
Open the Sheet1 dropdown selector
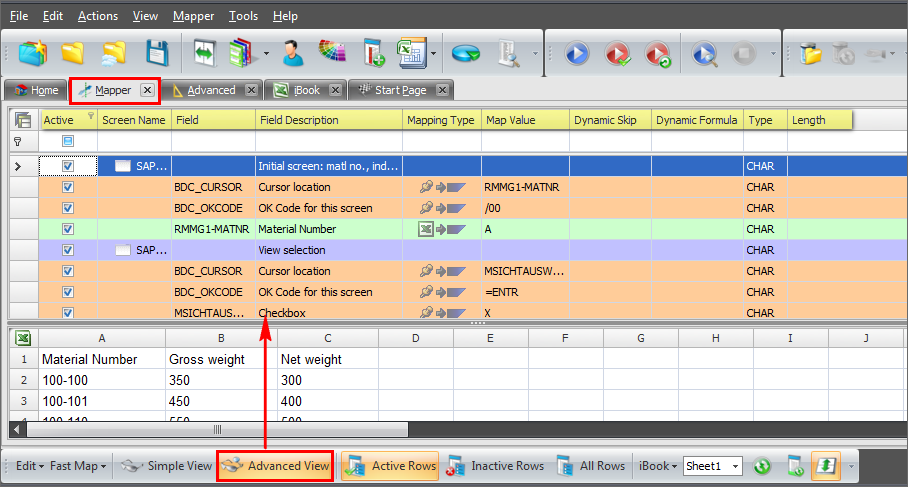[736, 466]
